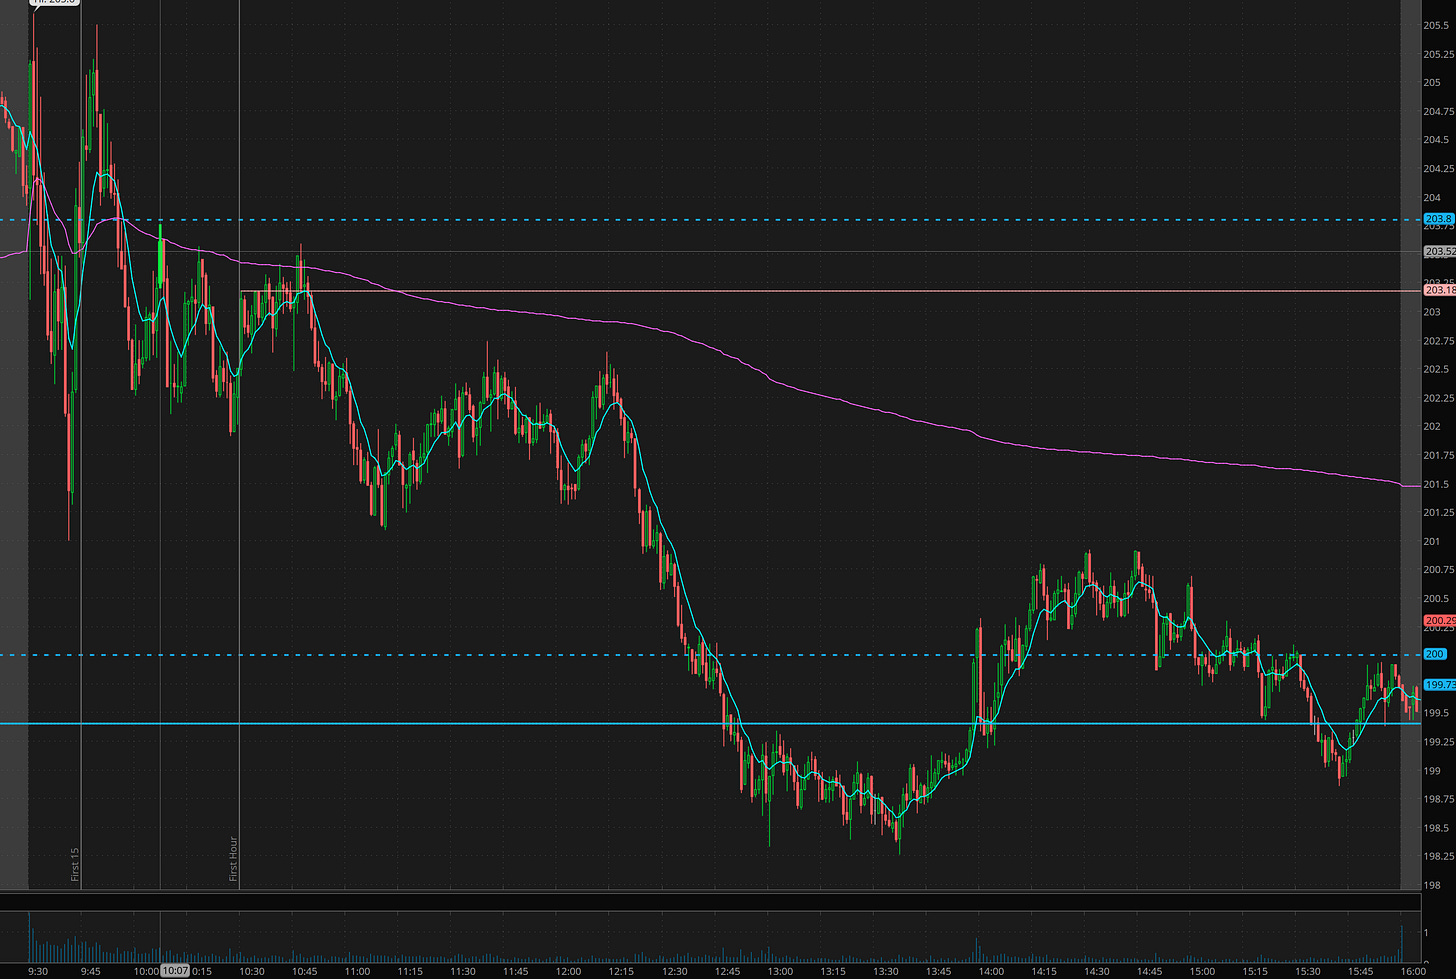Screen dimensions: 1456x979
Task: Click the 199.25 price axis label
Action: (x=1438, y=742)
